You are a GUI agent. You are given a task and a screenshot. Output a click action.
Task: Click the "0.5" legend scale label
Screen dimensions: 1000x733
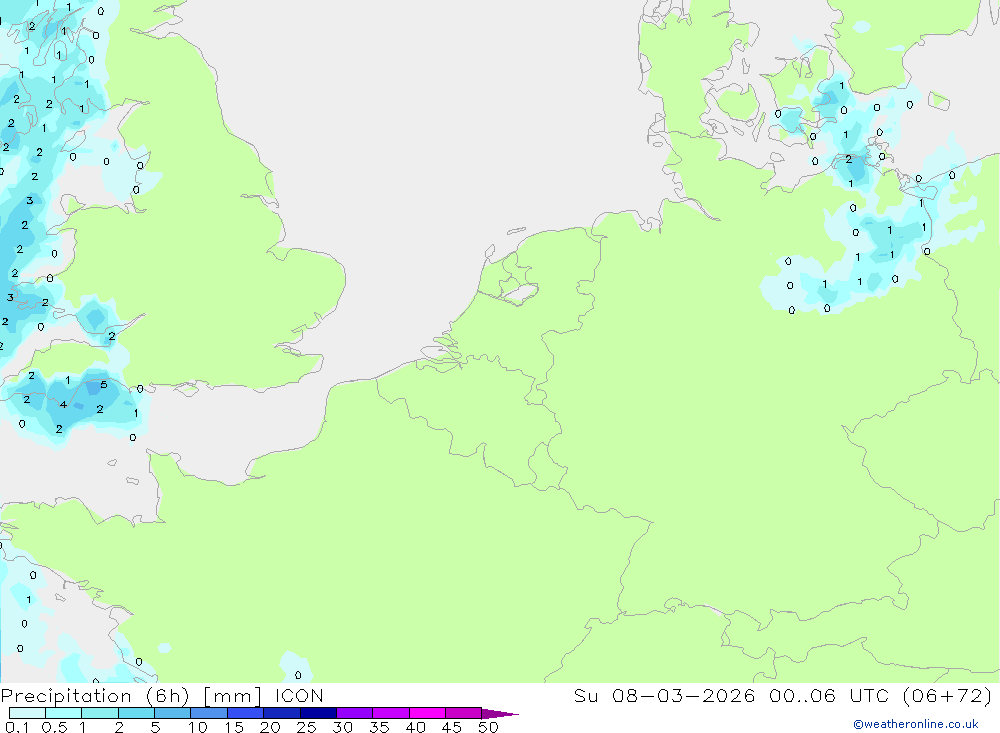[54, 727]
